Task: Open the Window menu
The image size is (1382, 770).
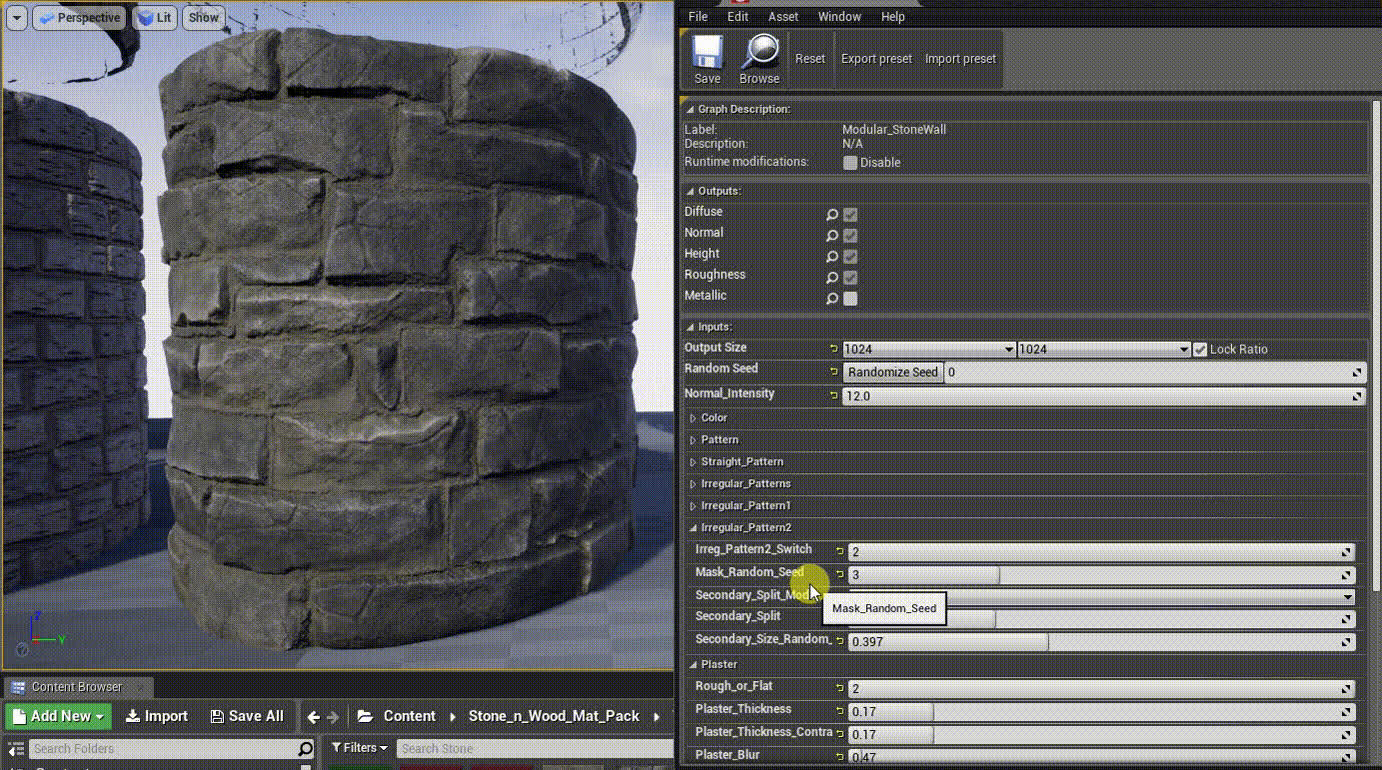Action: [839, 16]
